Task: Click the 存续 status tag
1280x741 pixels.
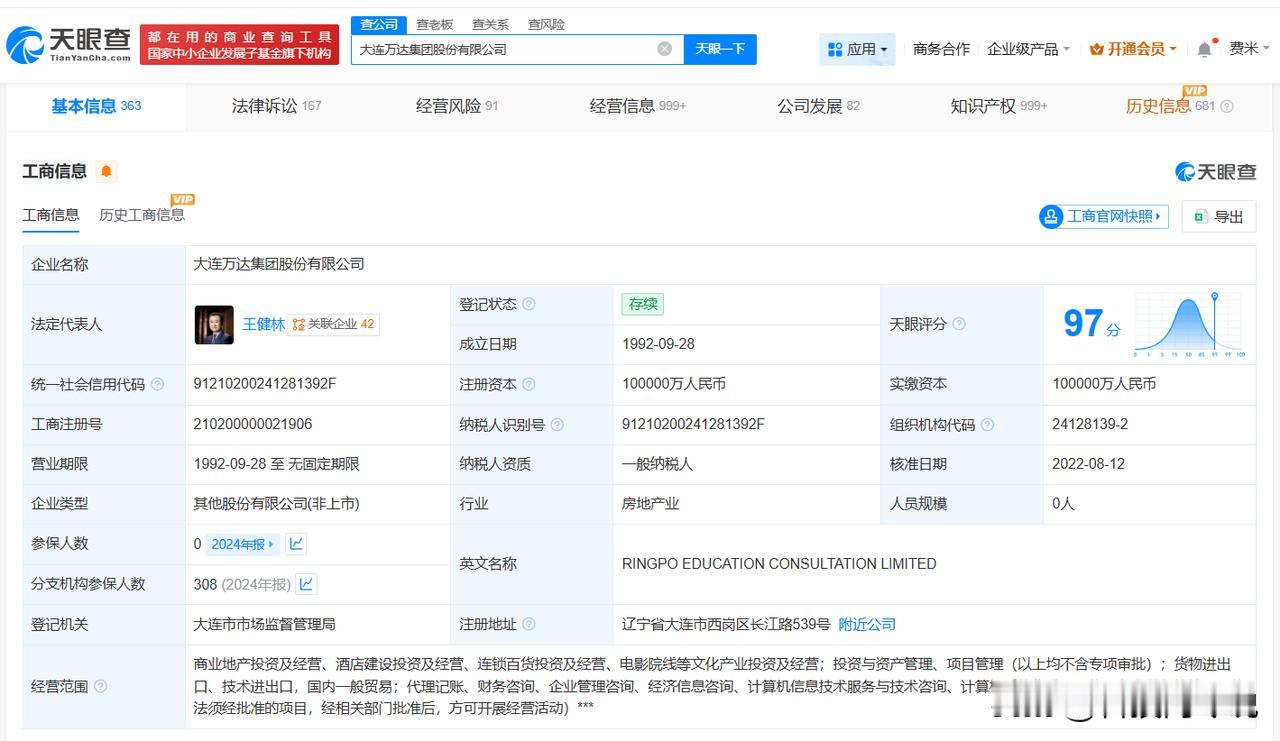Action: 643,304
